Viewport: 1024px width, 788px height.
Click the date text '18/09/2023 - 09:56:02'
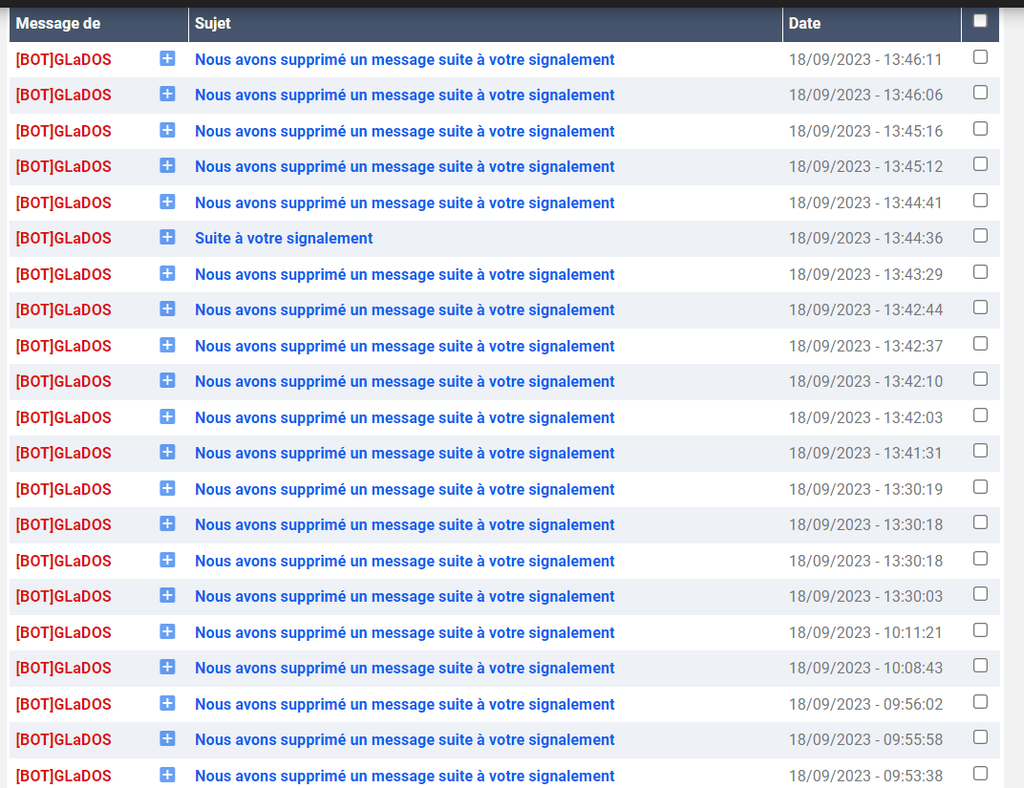click(x=865, y=704)
